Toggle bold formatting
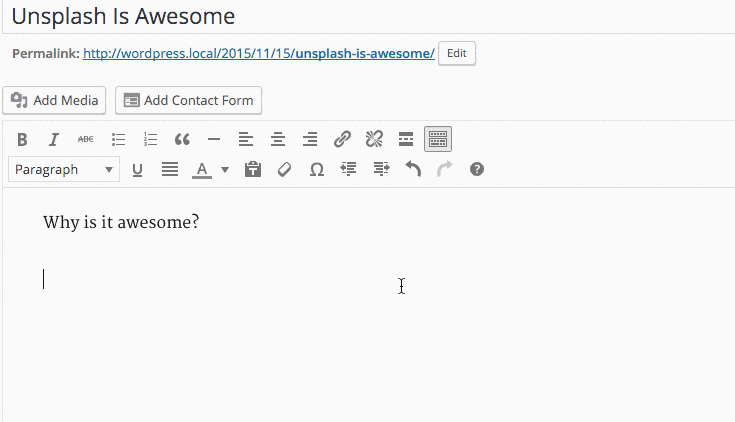Viewport: 735px width, 422px height. [22, 139]
